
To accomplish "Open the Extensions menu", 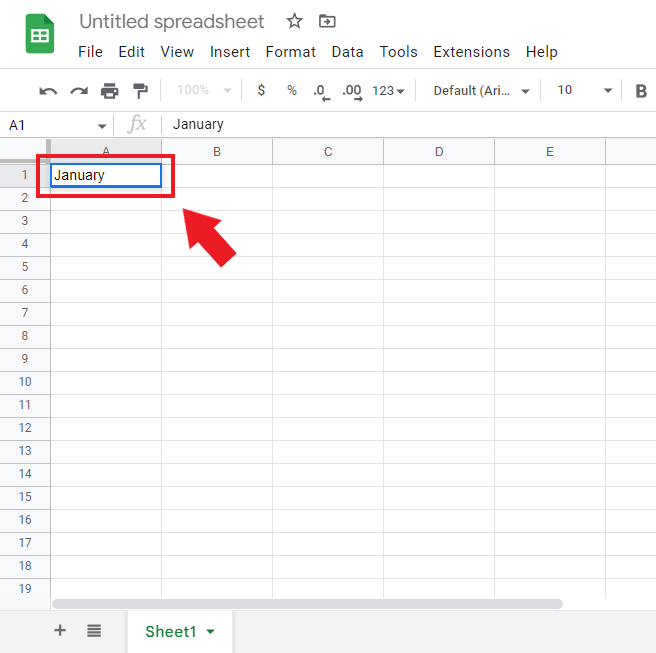I will coord(471,52).
